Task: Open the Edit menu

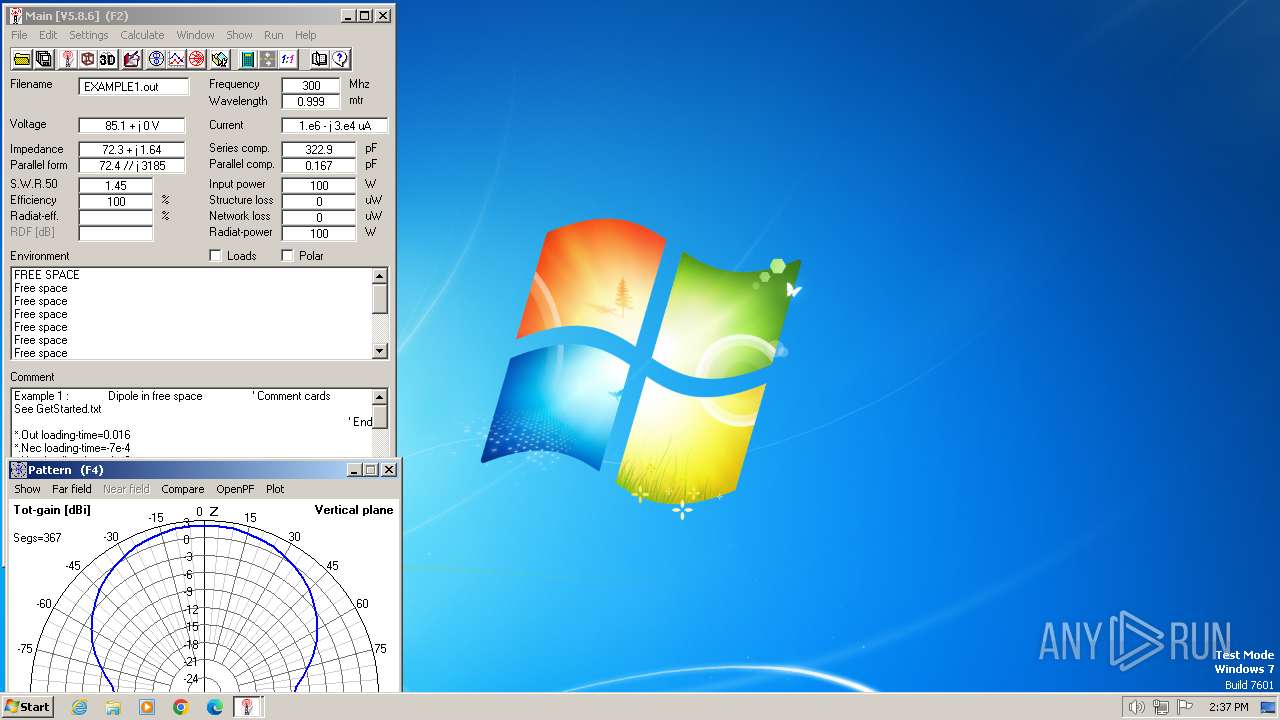Action: pyautogui.click(x=48, y=35)
